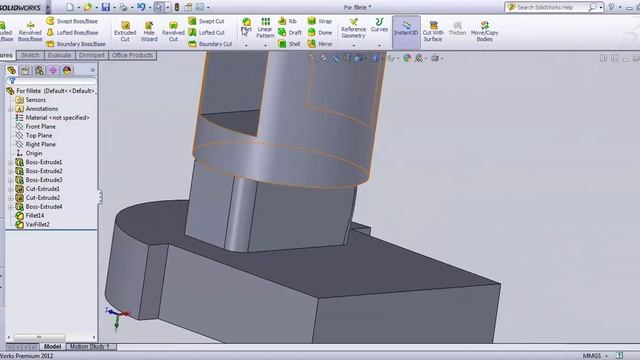Activate the Extruded Cut tool
The width and height of the screenshot is (640, 360).
125,31
